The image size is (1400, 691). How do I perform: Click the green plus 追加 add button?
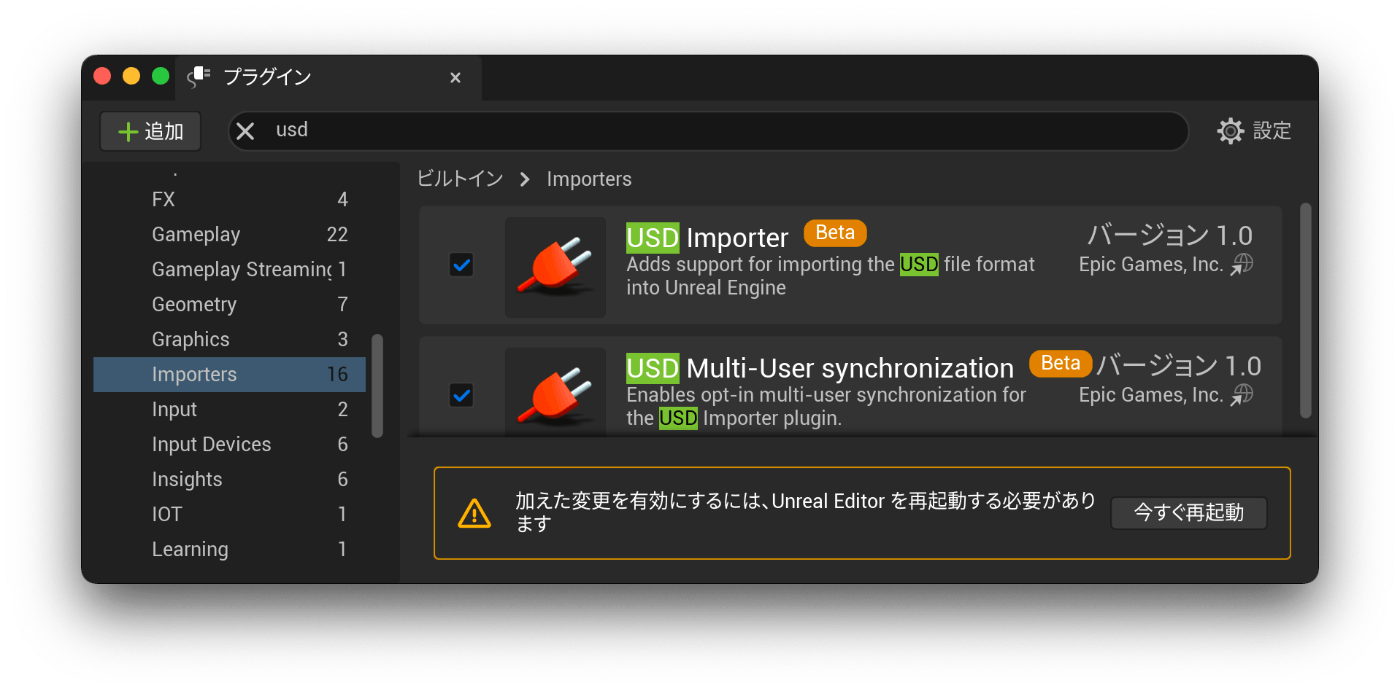click(151, 131)
